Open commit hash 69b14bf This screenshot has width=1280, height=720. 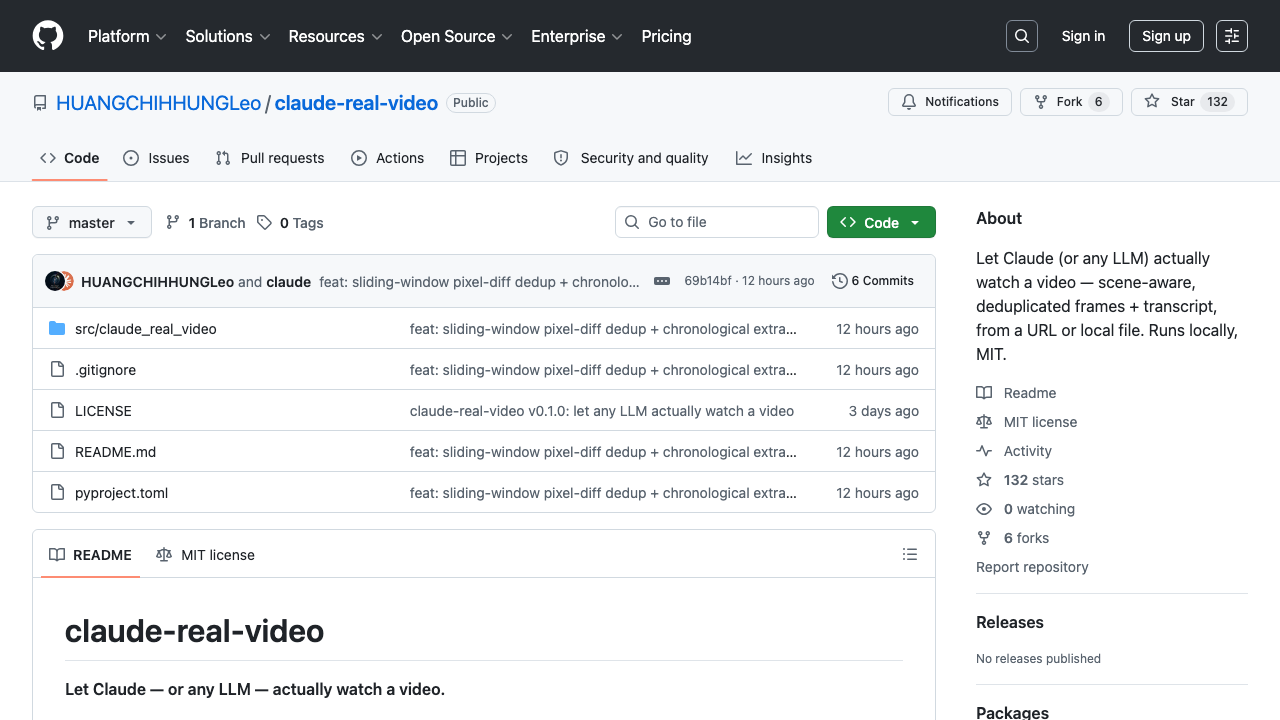(708, 281)
